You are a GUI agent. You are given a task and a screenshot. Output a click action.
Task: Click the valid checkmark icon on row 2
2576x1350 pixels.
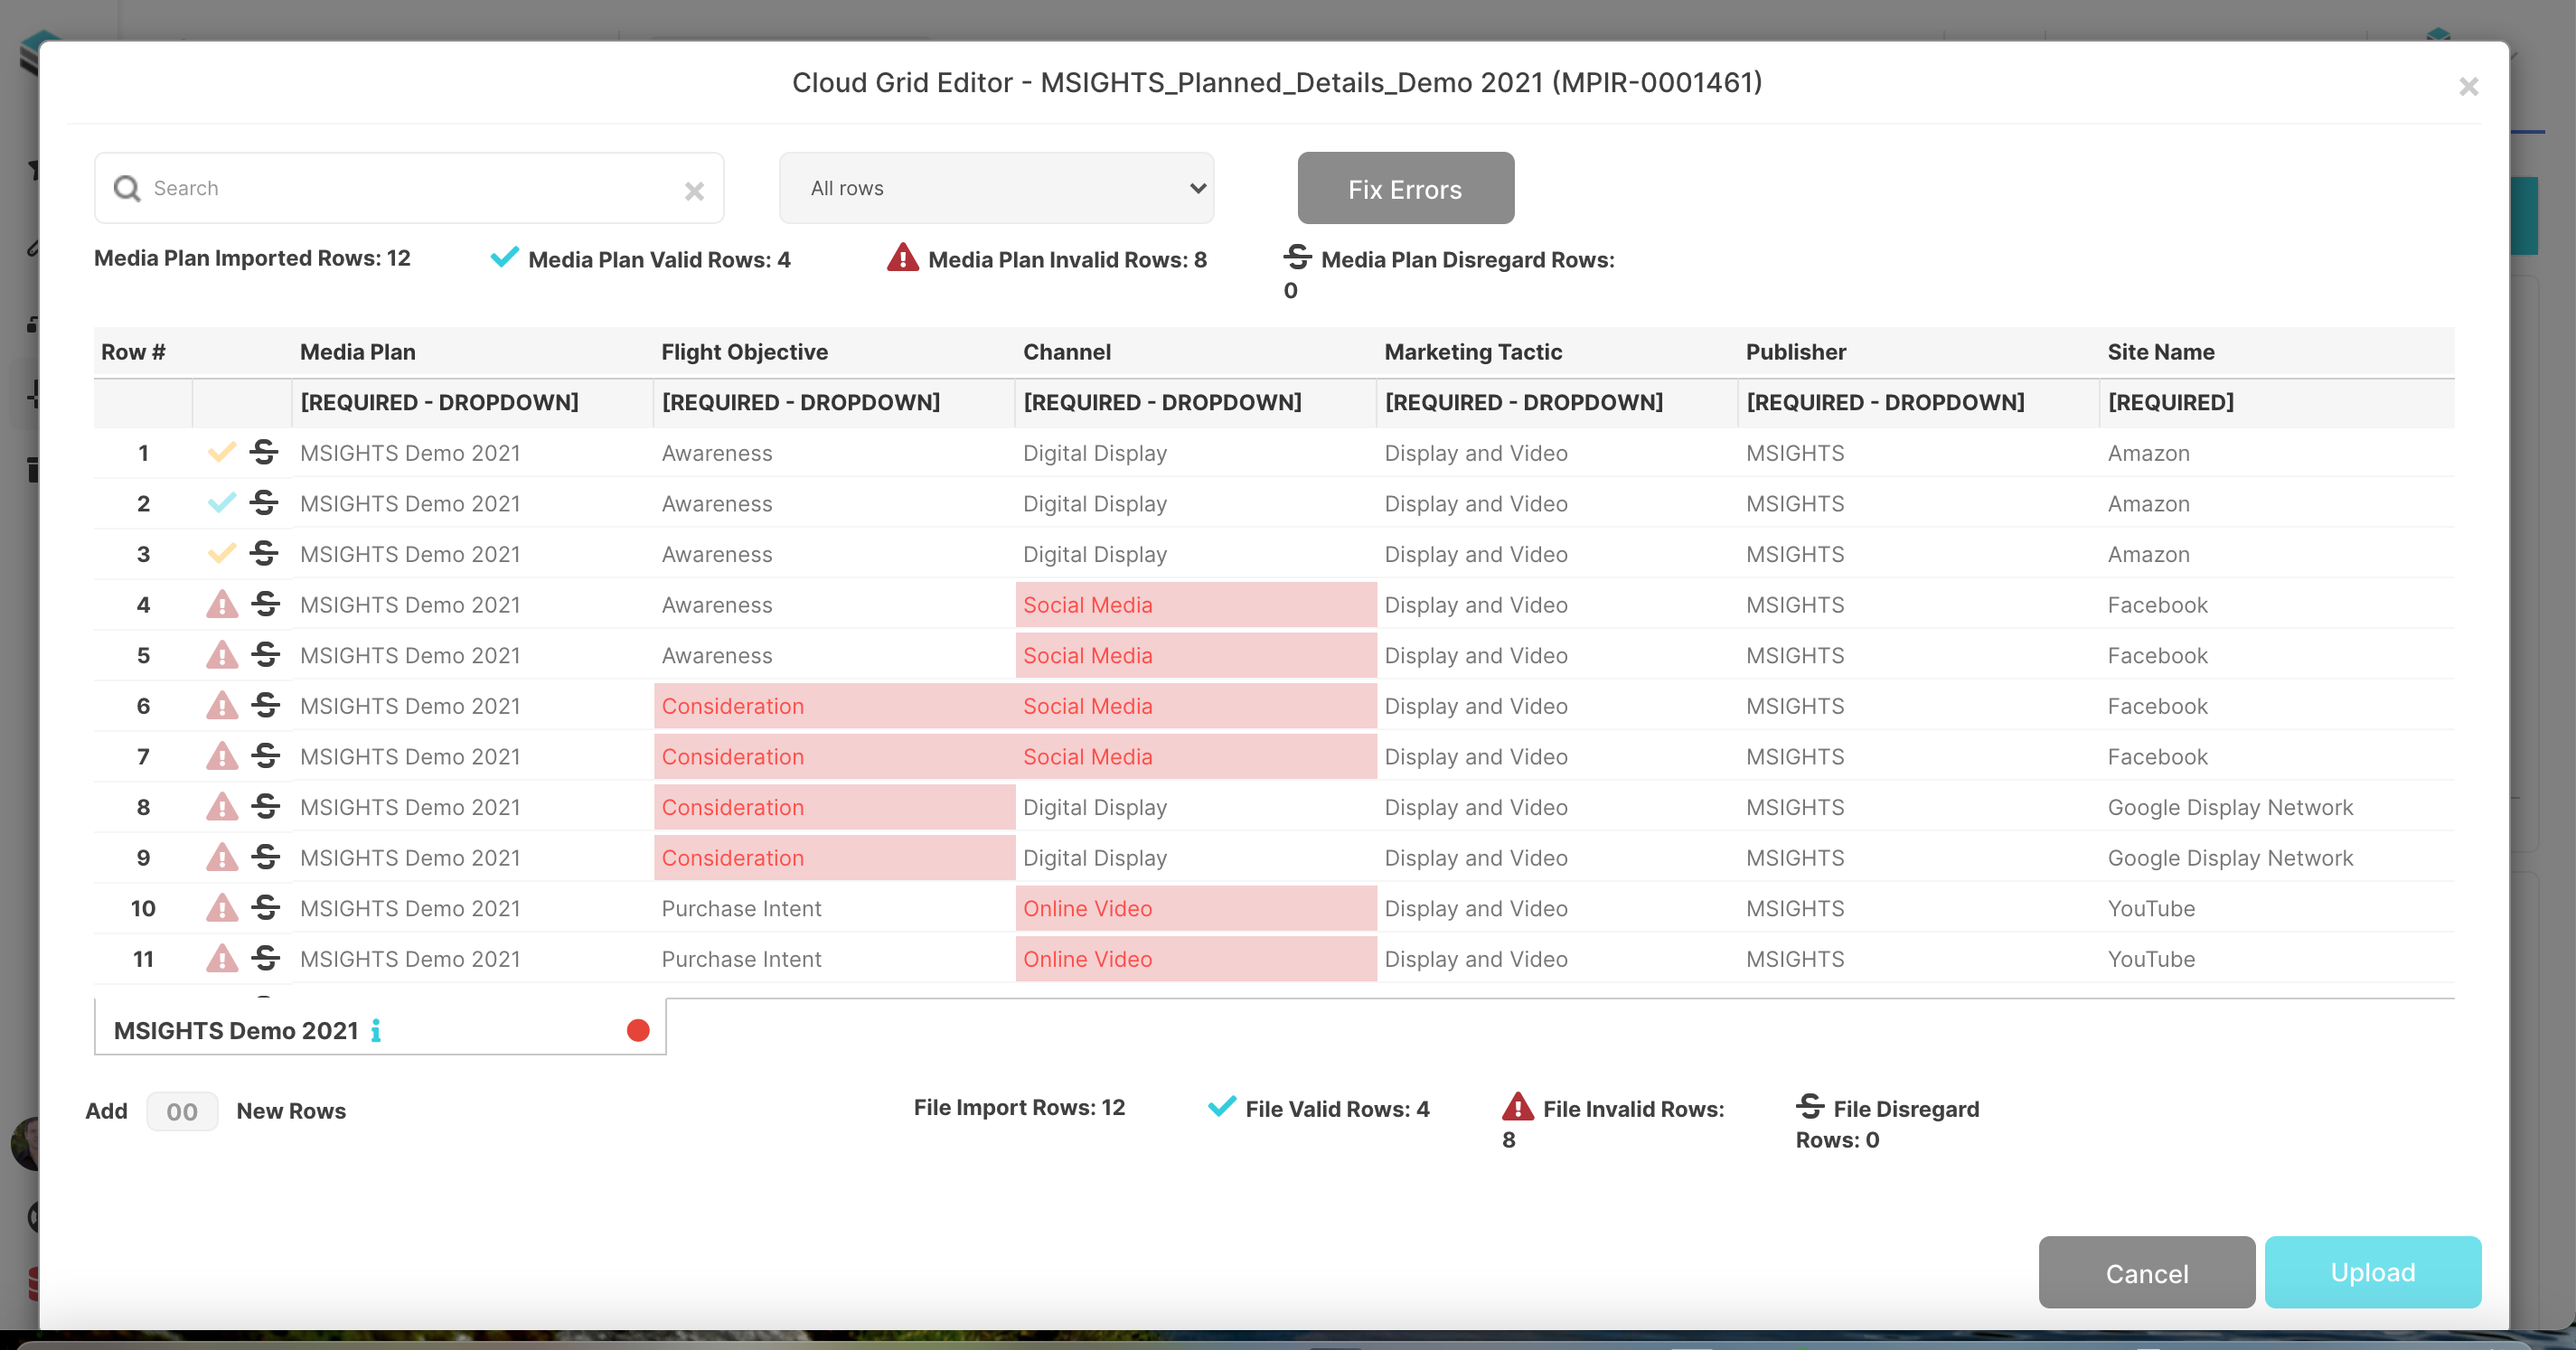pos(222,503)
